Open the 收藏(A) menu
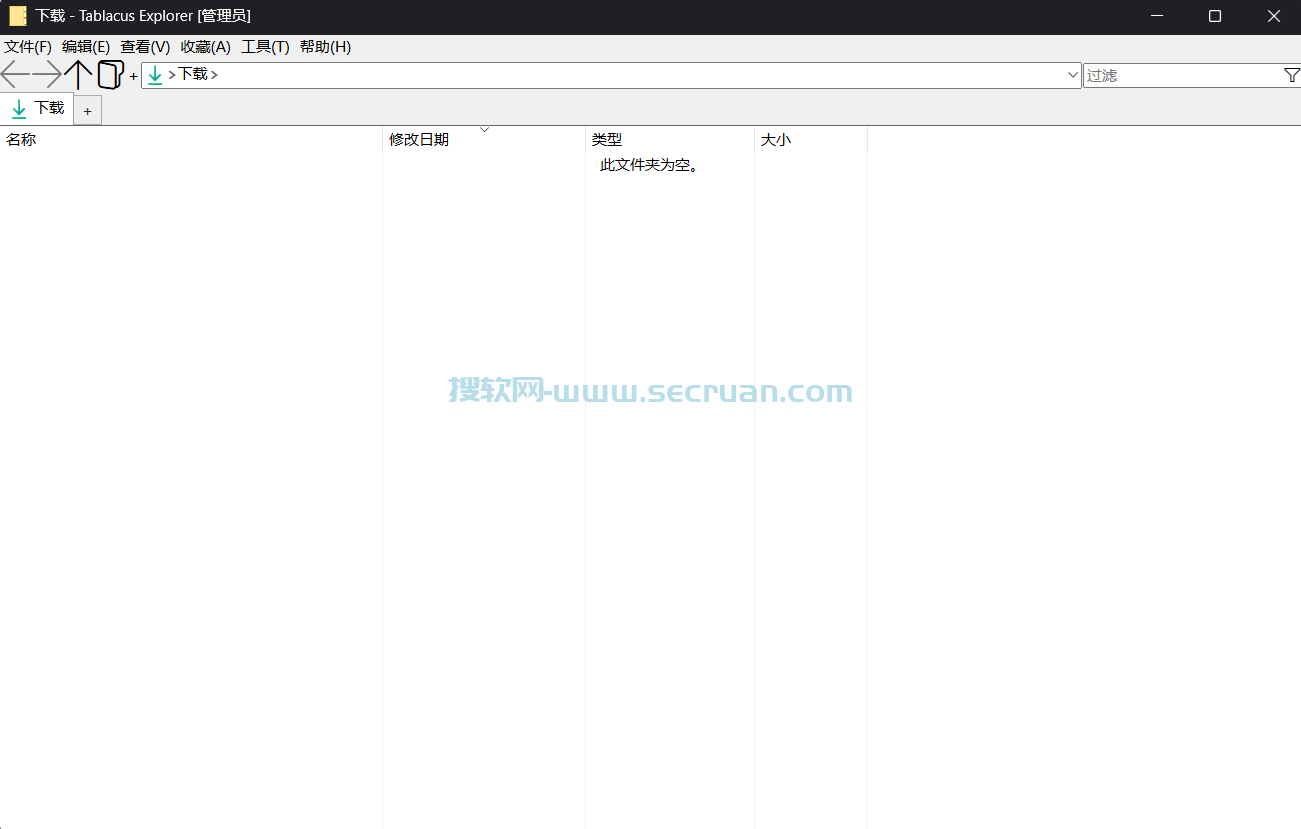The width and height of the screenshot is (1301, 829). 206,47
